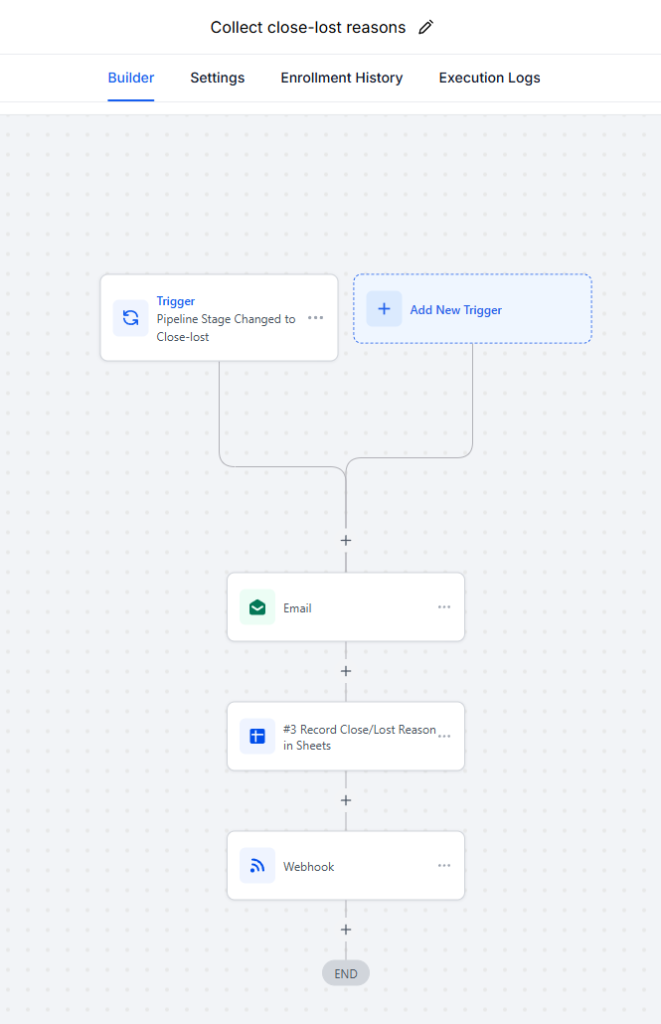Open the Record Close/Lost Reason step's options menu

point(444,736)
